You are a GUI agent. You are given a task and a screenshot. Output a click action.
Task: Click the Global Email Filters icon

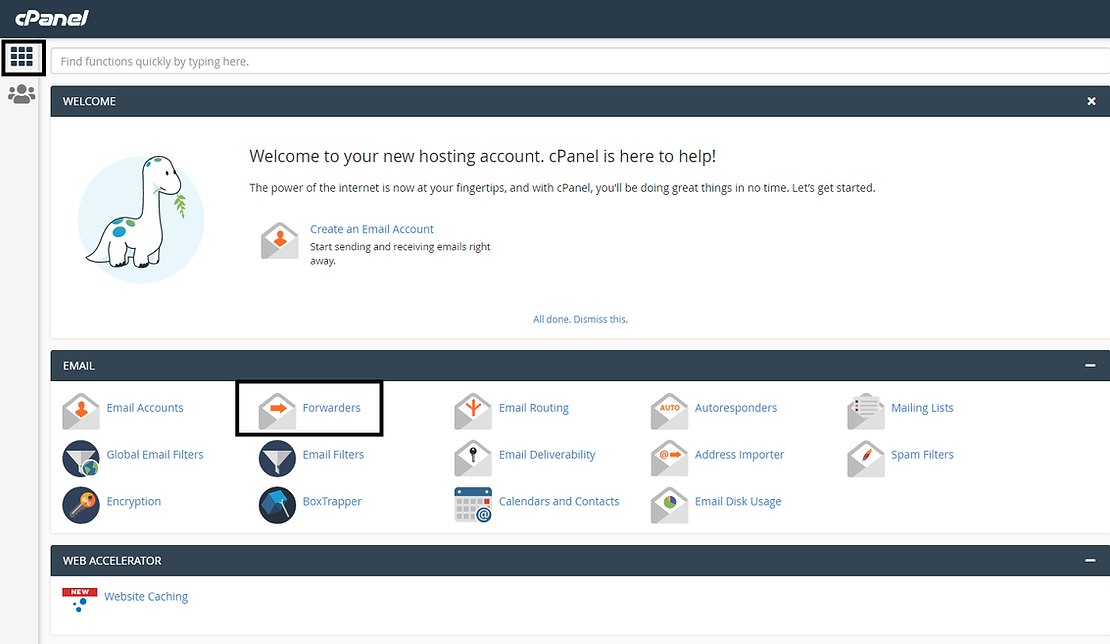click(x=81, y=457)
